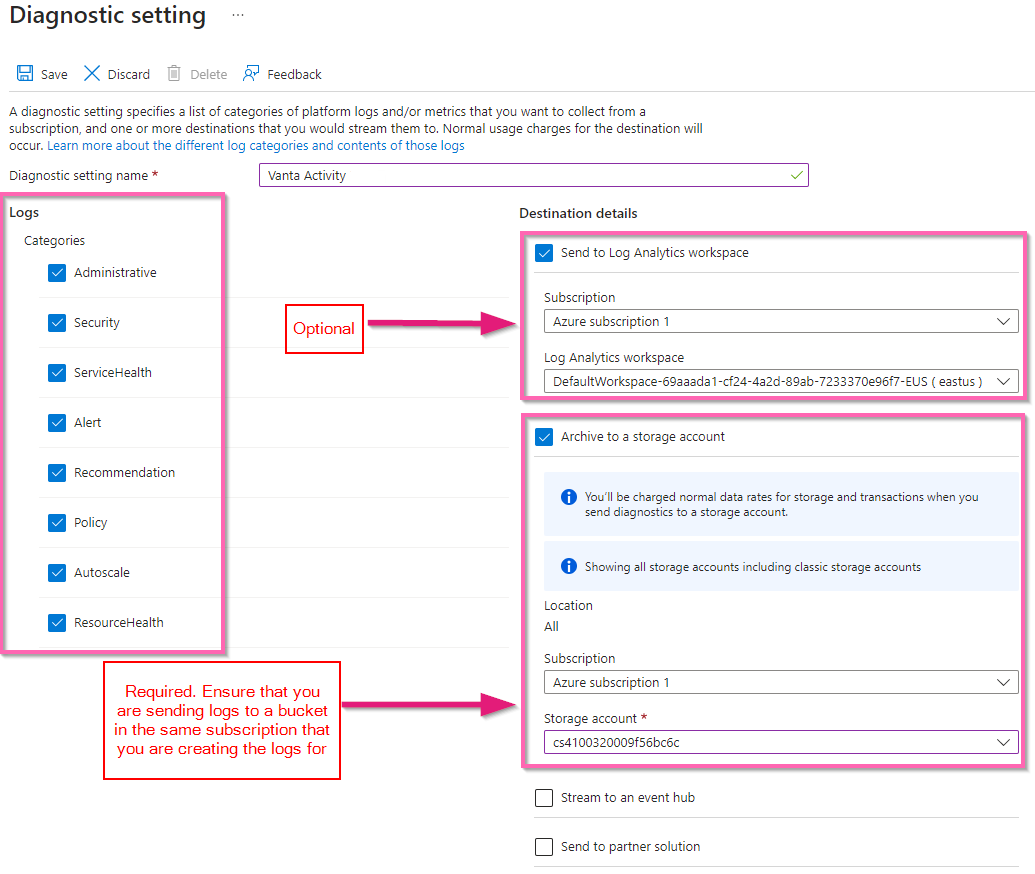The height and width of the screenshot is (874, 1035).
Task: Toggle the ResourceHealth checkbox
Action: (57, 622)
